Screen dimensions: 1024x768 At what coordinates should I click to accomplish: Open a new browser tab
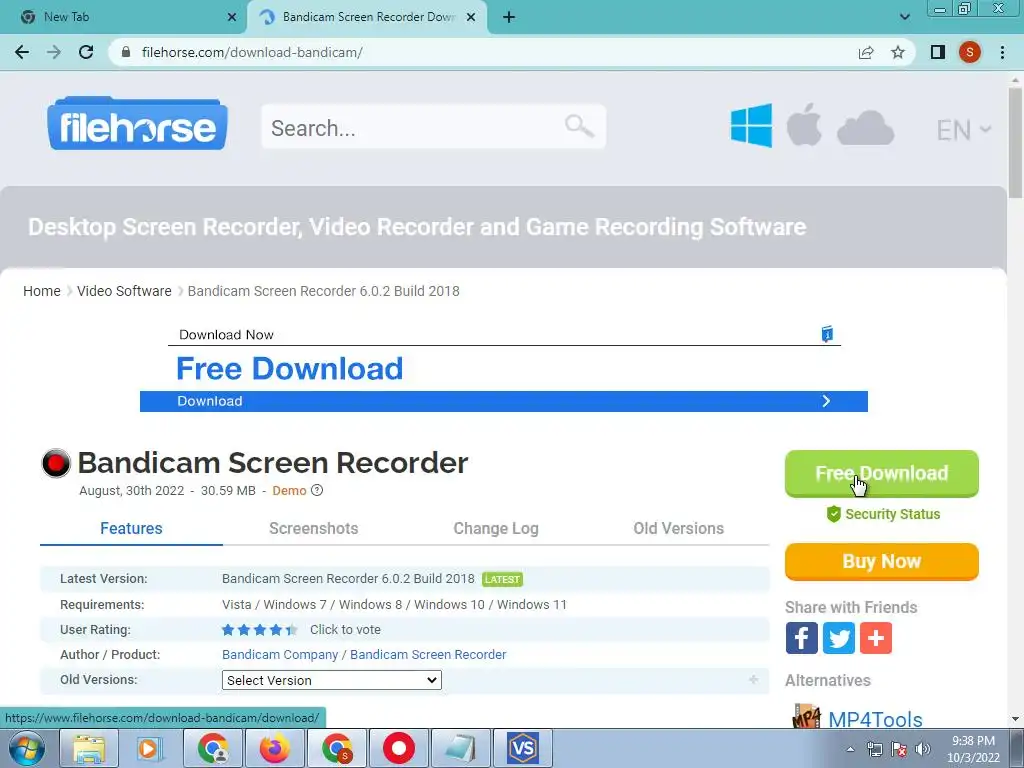[x=509, y=17]
